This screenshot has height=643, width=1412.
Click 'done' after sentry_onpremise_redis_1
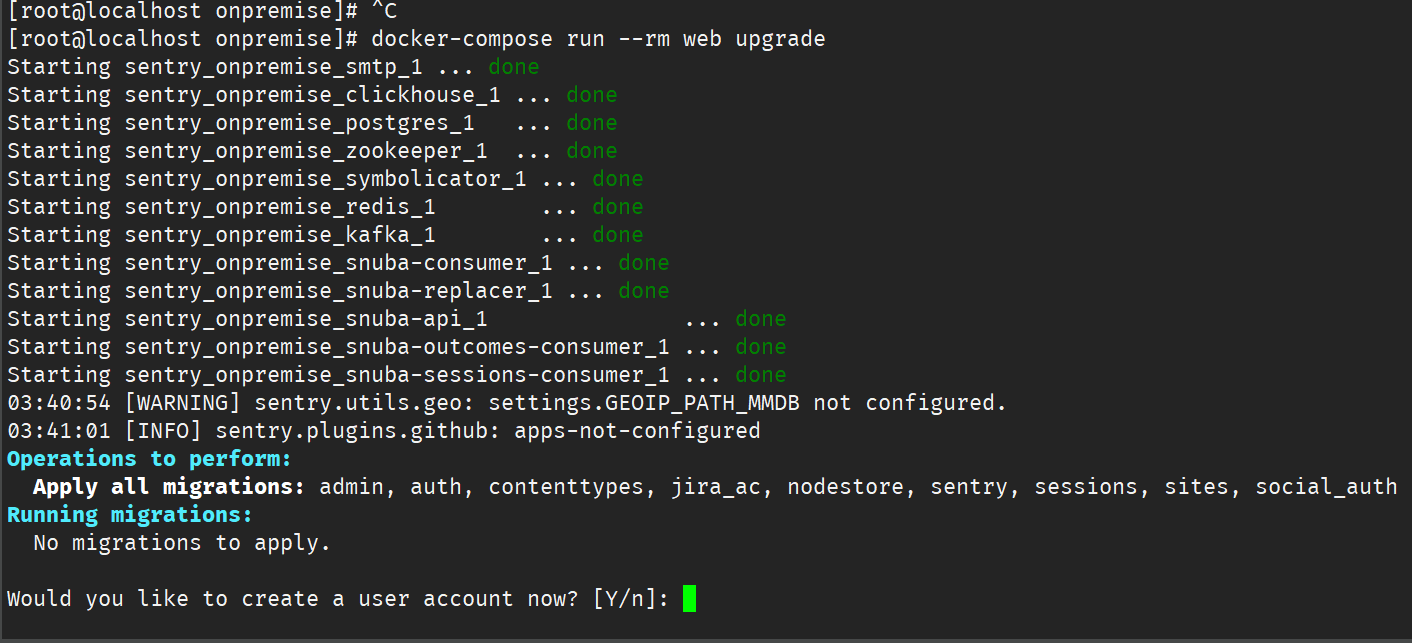click(618, 207)
